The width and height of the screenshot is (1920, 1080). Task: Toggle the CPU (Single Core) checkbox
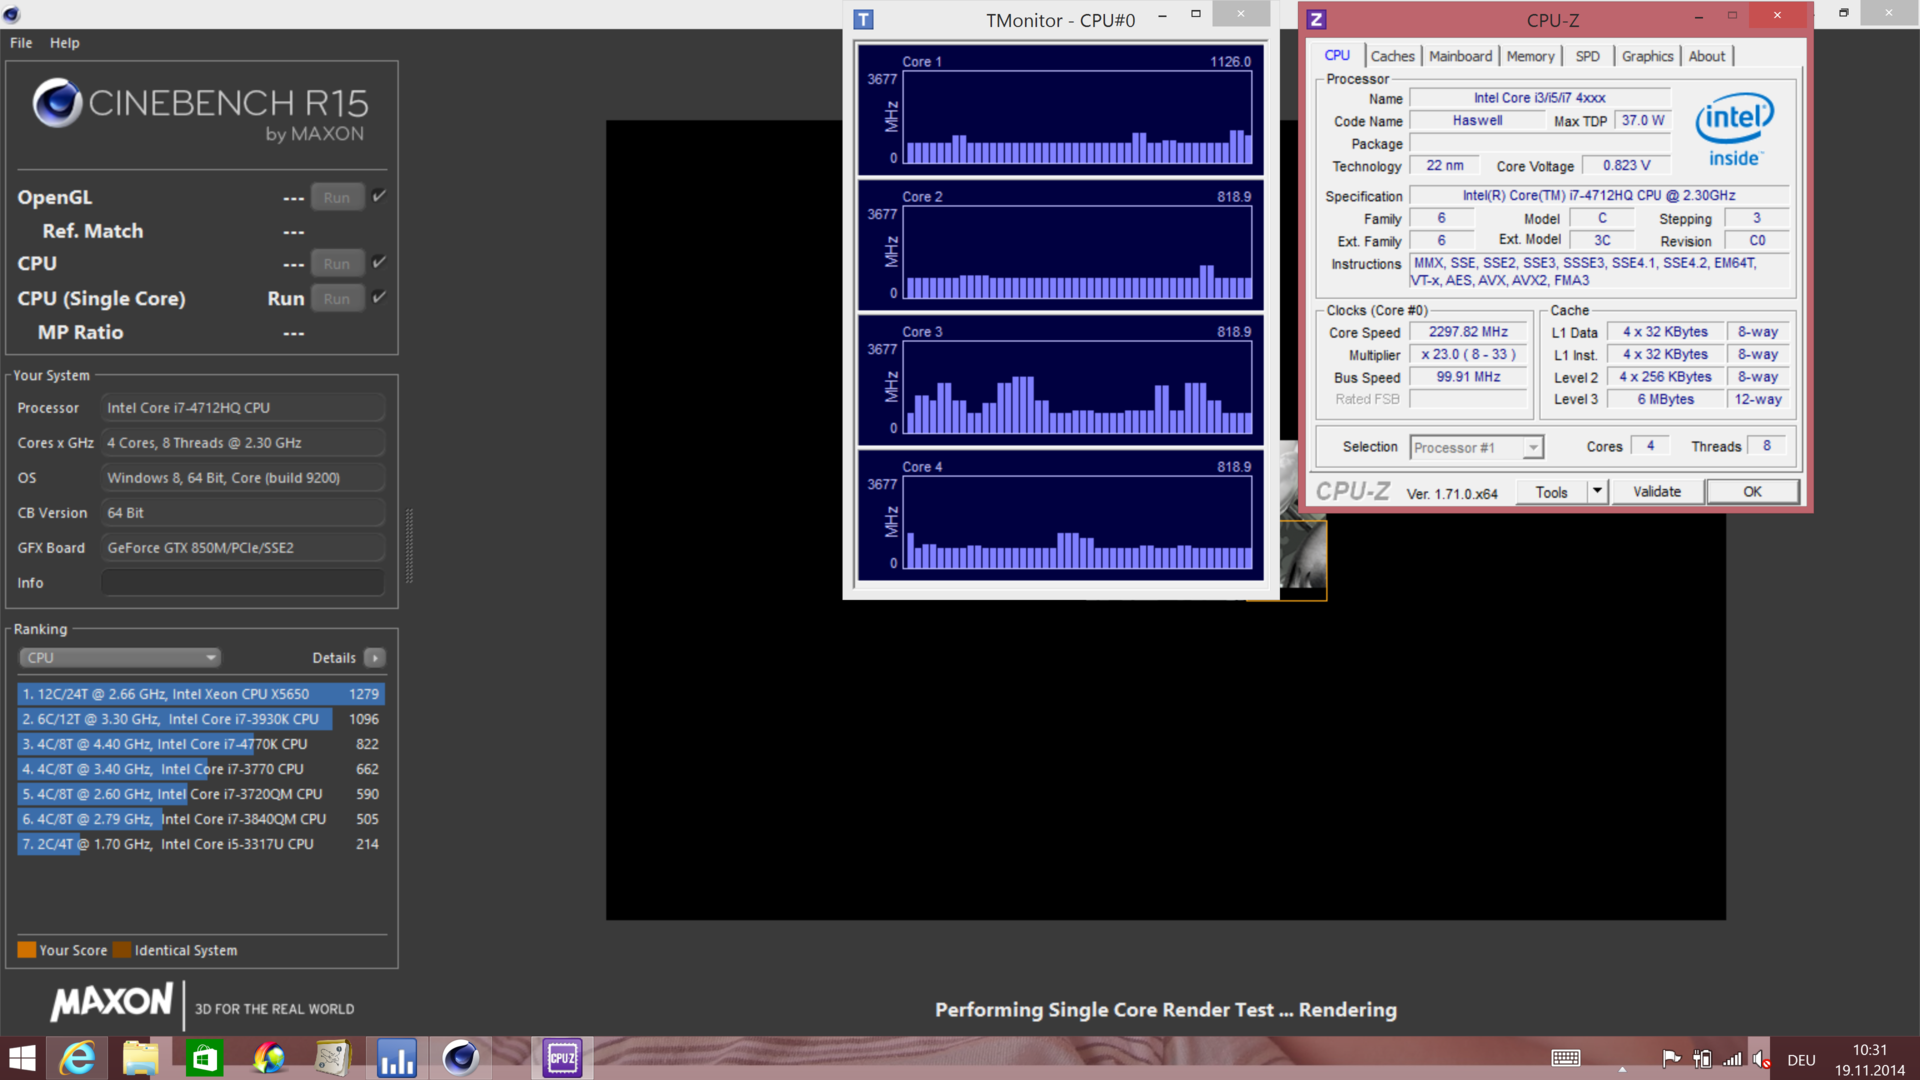click(x=379, y=297)
